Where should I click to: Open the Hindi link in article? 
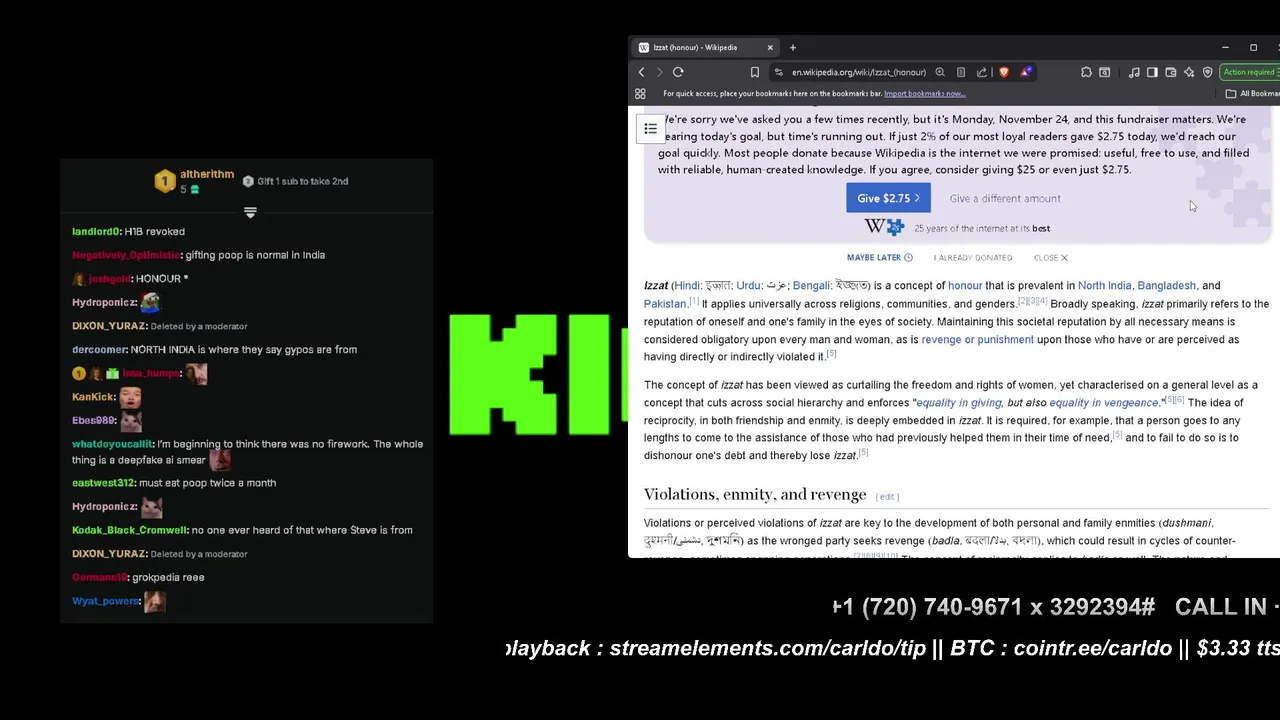[687, 286]
